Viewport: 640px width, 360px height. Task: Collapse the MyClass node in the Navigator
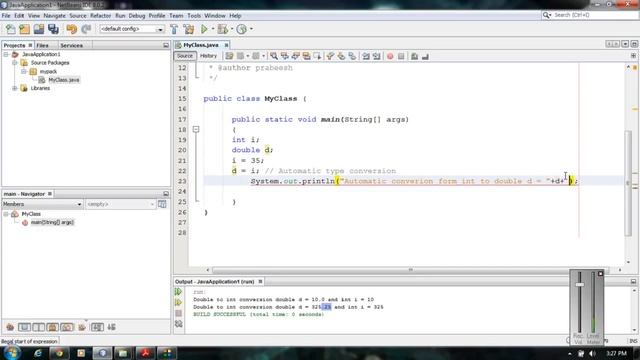6,214
